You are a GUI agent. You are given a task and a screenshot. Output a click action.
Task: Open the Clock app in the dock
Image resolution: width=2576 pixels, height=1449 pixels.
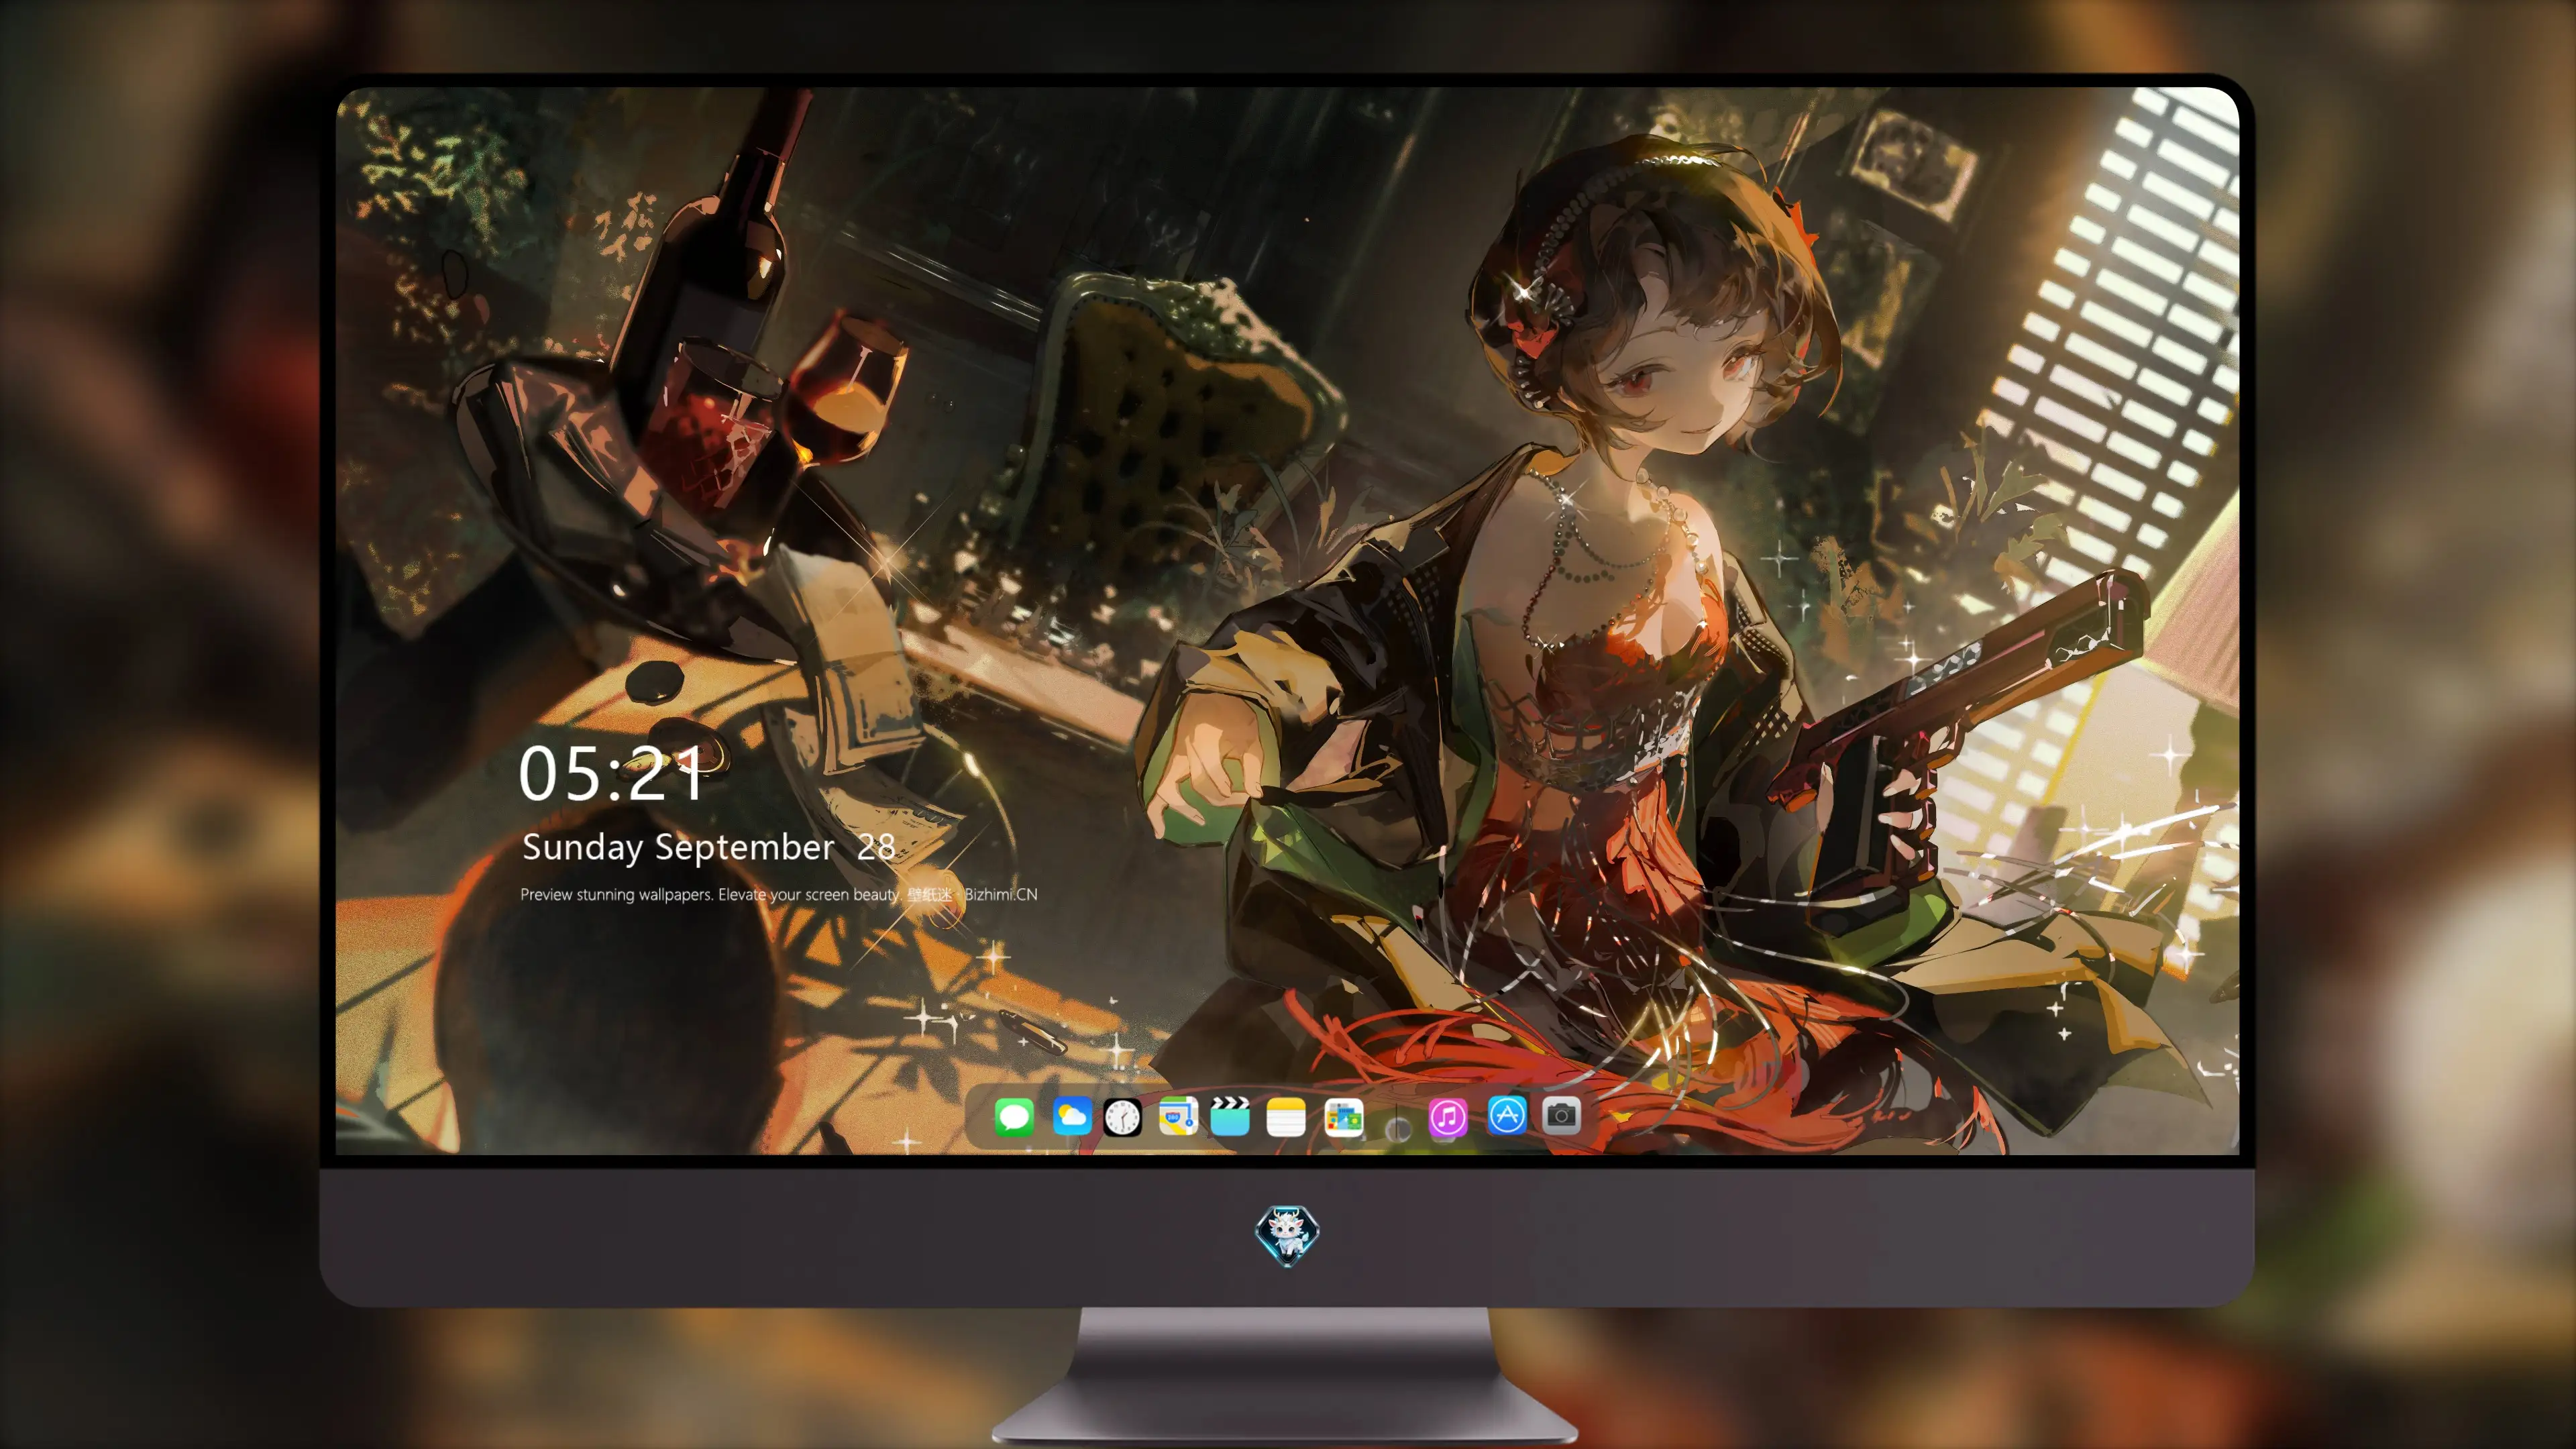coord(1122,1117)
